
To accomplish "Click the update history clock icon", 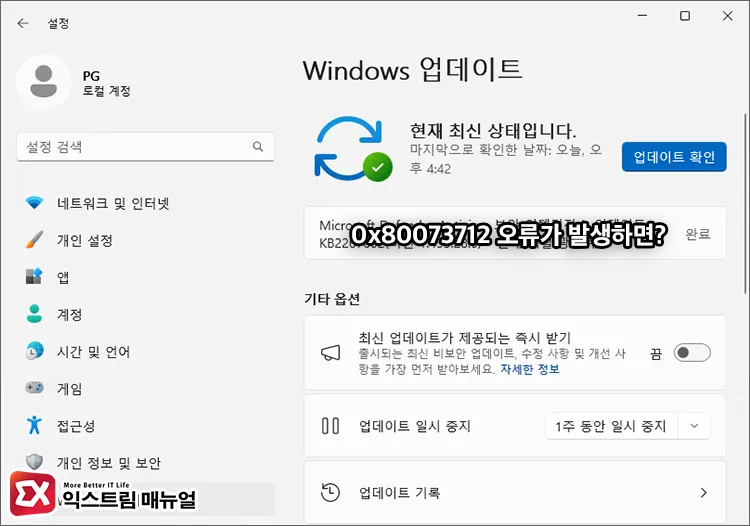I will tap(331, 493).
